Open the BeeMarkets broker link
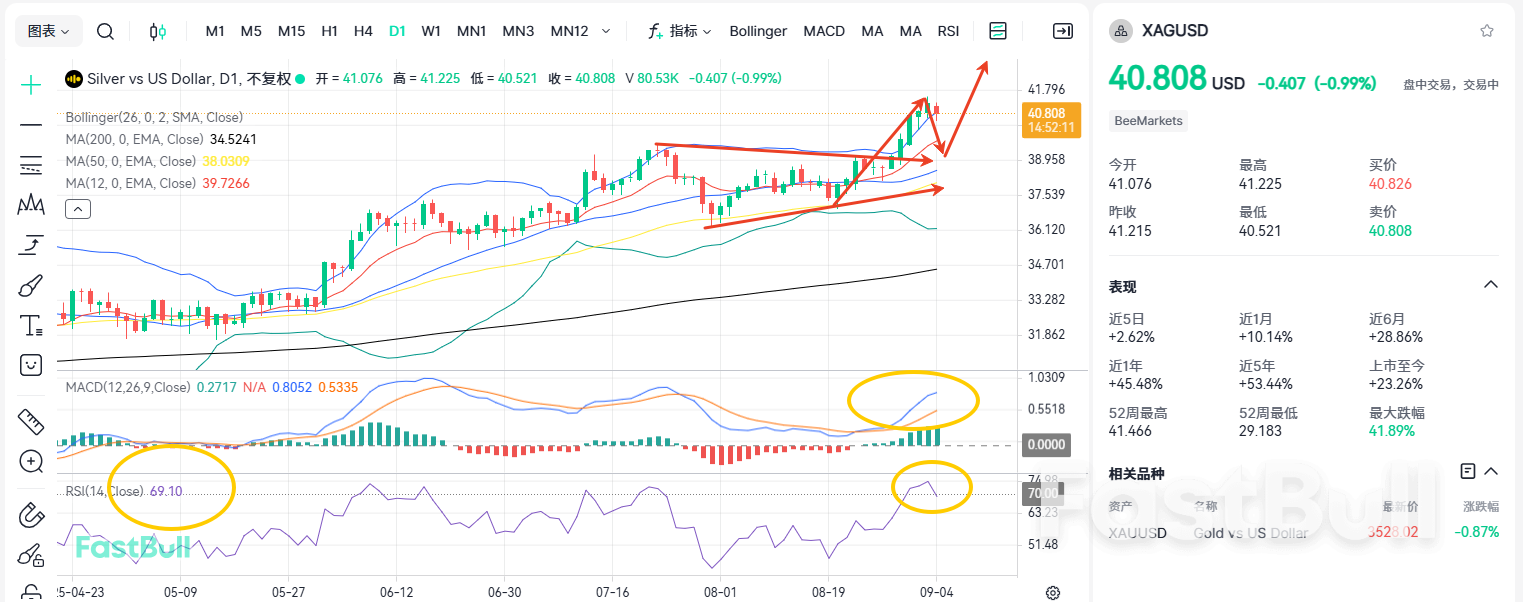1523x602 pixels. [x=1148, y=120]
